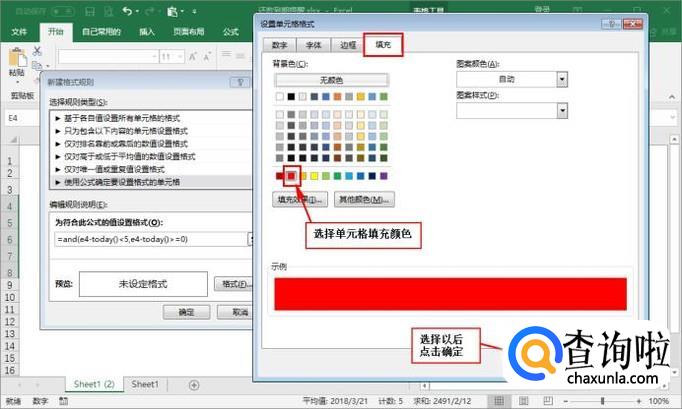
Task: Pick the black swatch in the top theme row
Action: click(x=291, y=97)
